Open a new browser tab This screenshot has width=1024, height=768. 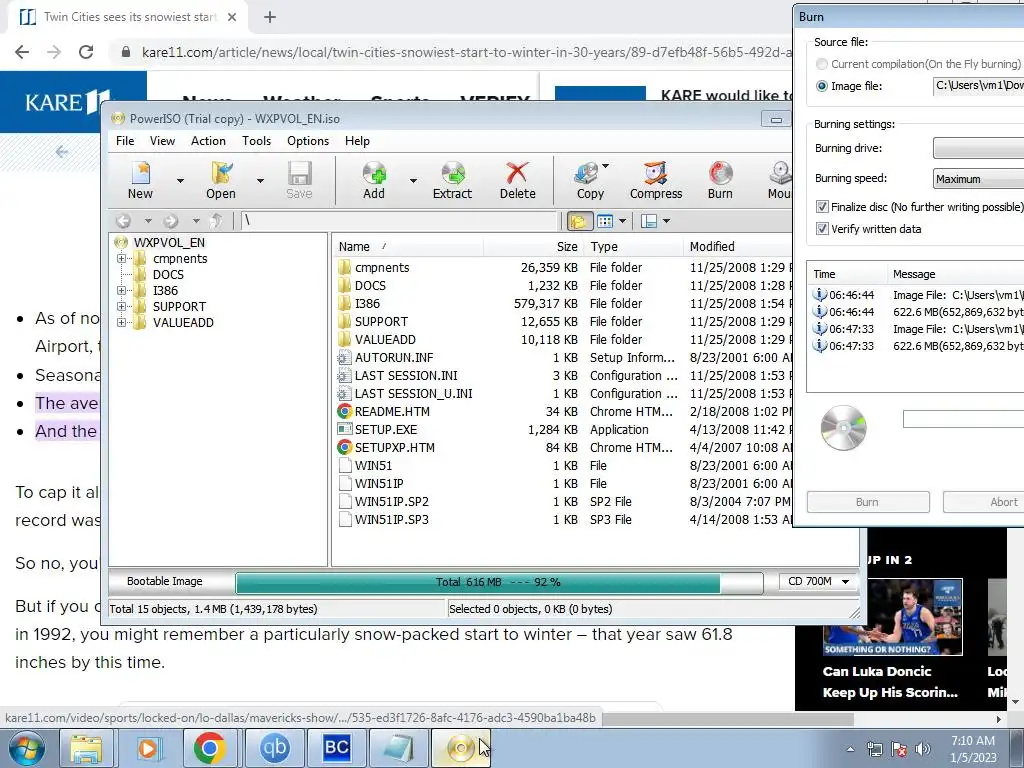[x=270, y=18]
